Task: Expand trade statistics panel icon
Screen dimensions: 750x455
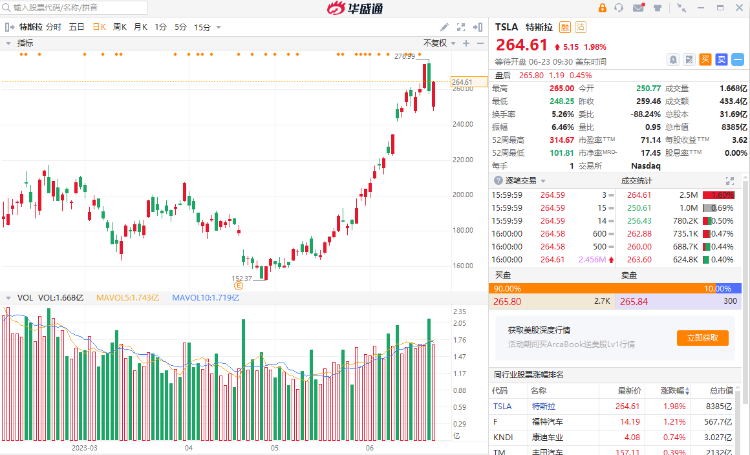Action: [729, 181]
